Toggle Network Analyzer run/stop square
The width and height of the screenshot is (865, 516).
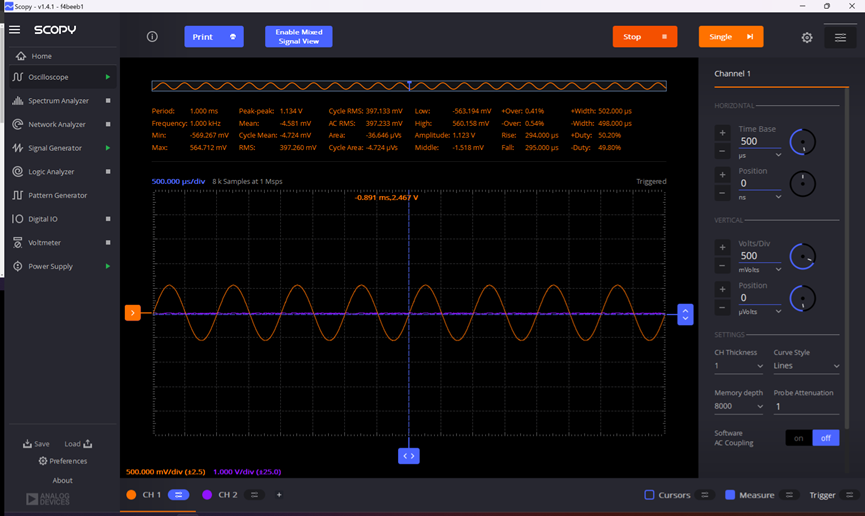[x=108, y=124]
